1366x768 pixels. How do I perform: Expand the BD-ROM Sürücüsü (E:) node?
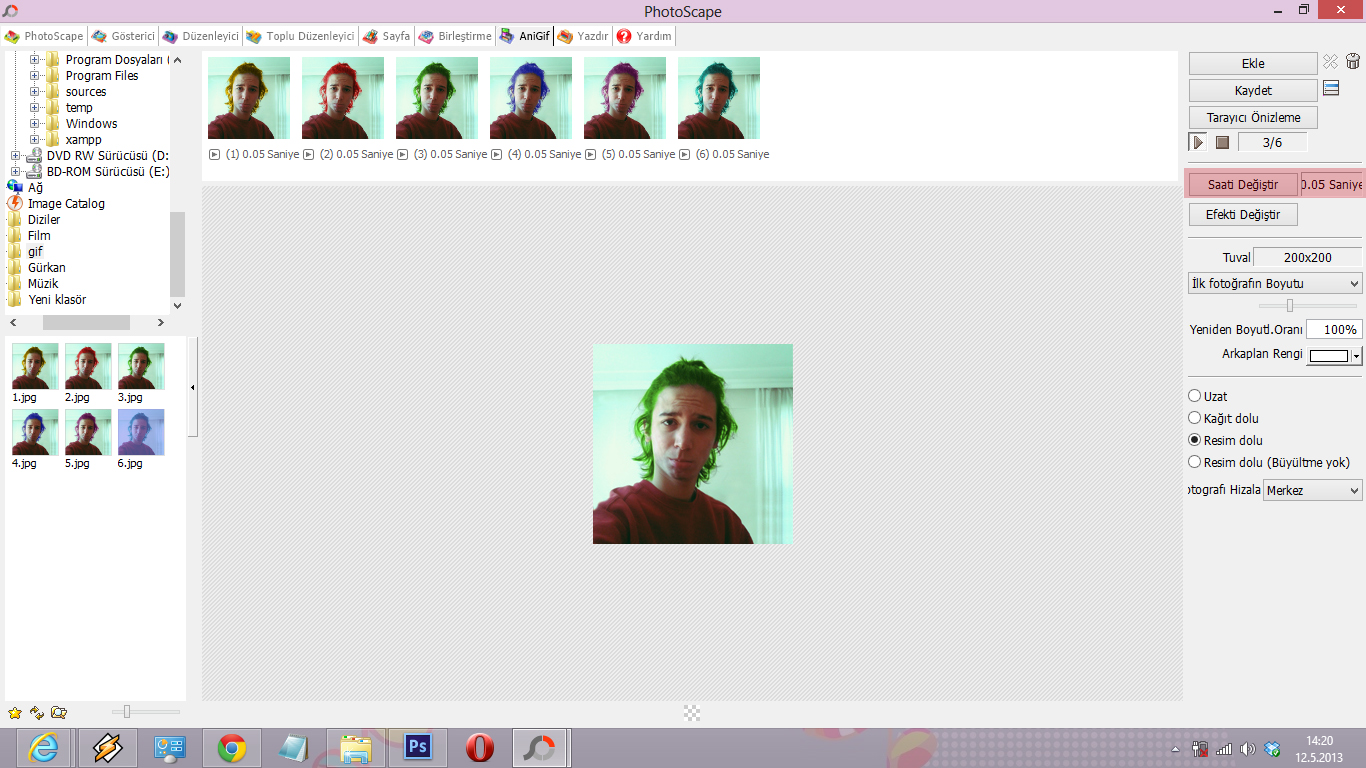15,171
